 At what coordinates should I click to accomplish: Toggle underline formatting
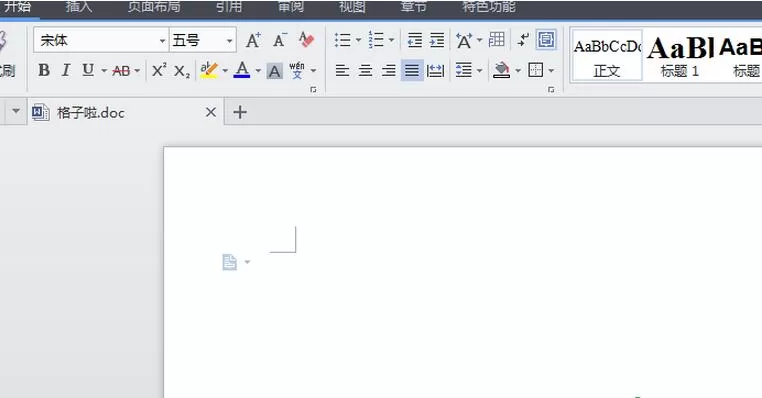pyautogui.click(x=88, y=70)
